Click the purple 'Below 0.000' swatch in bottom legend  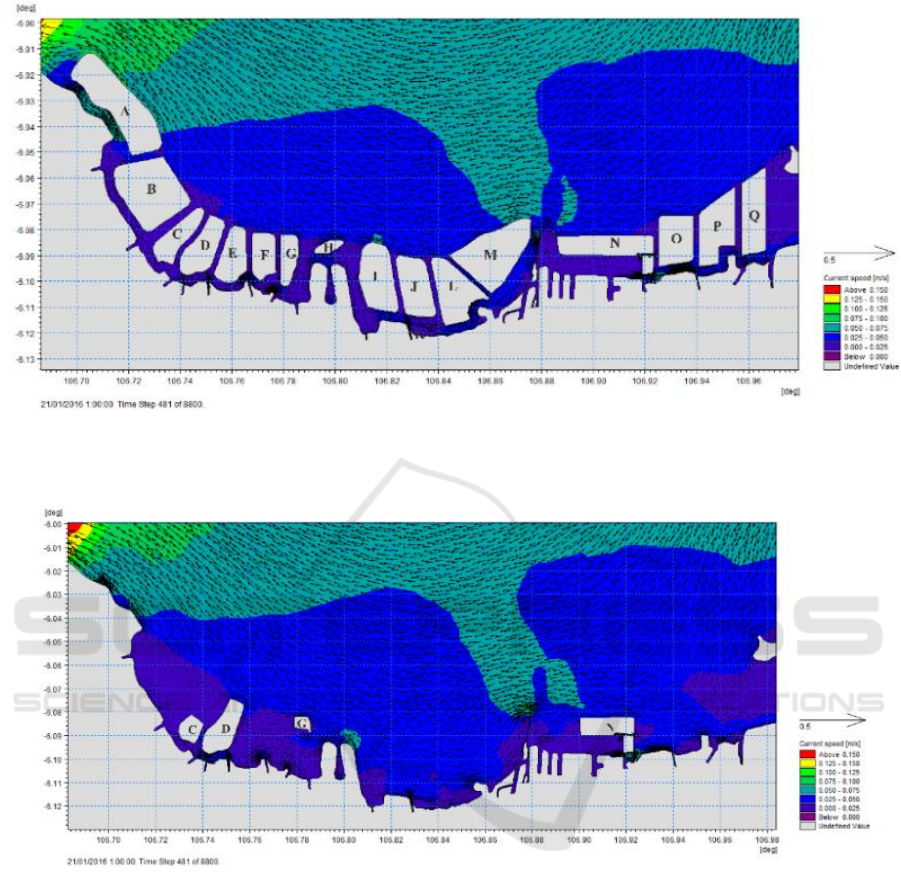pos(806,817)
